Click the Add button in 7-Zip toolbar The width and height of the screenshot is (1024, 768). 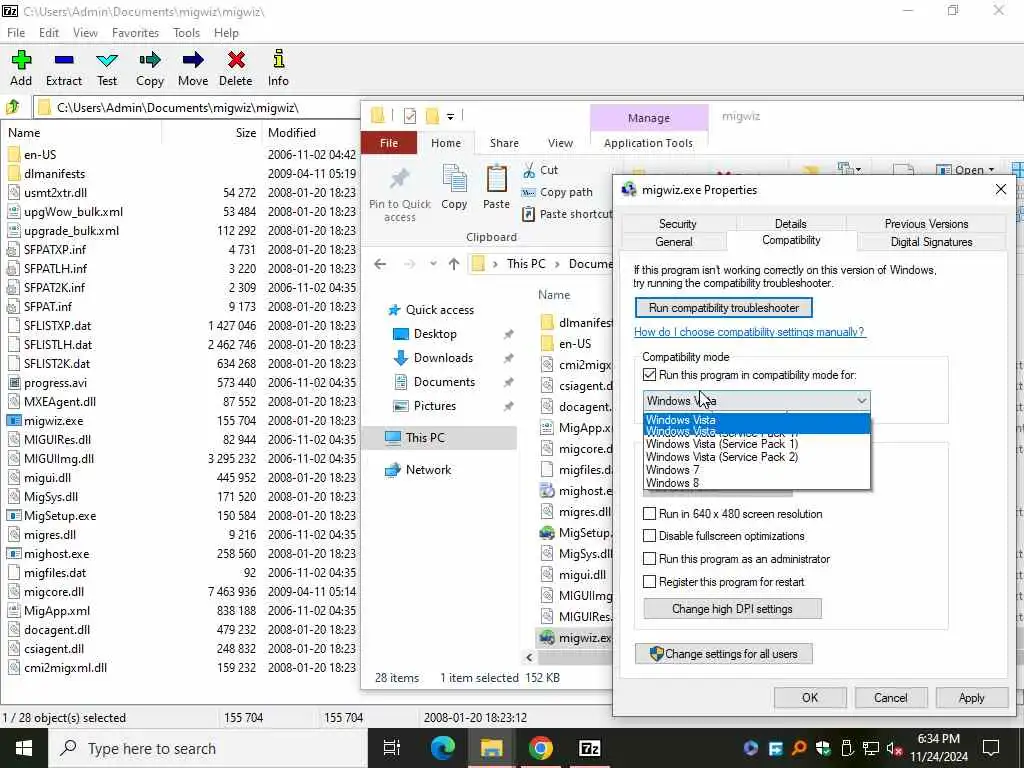[x=21, y=68]
